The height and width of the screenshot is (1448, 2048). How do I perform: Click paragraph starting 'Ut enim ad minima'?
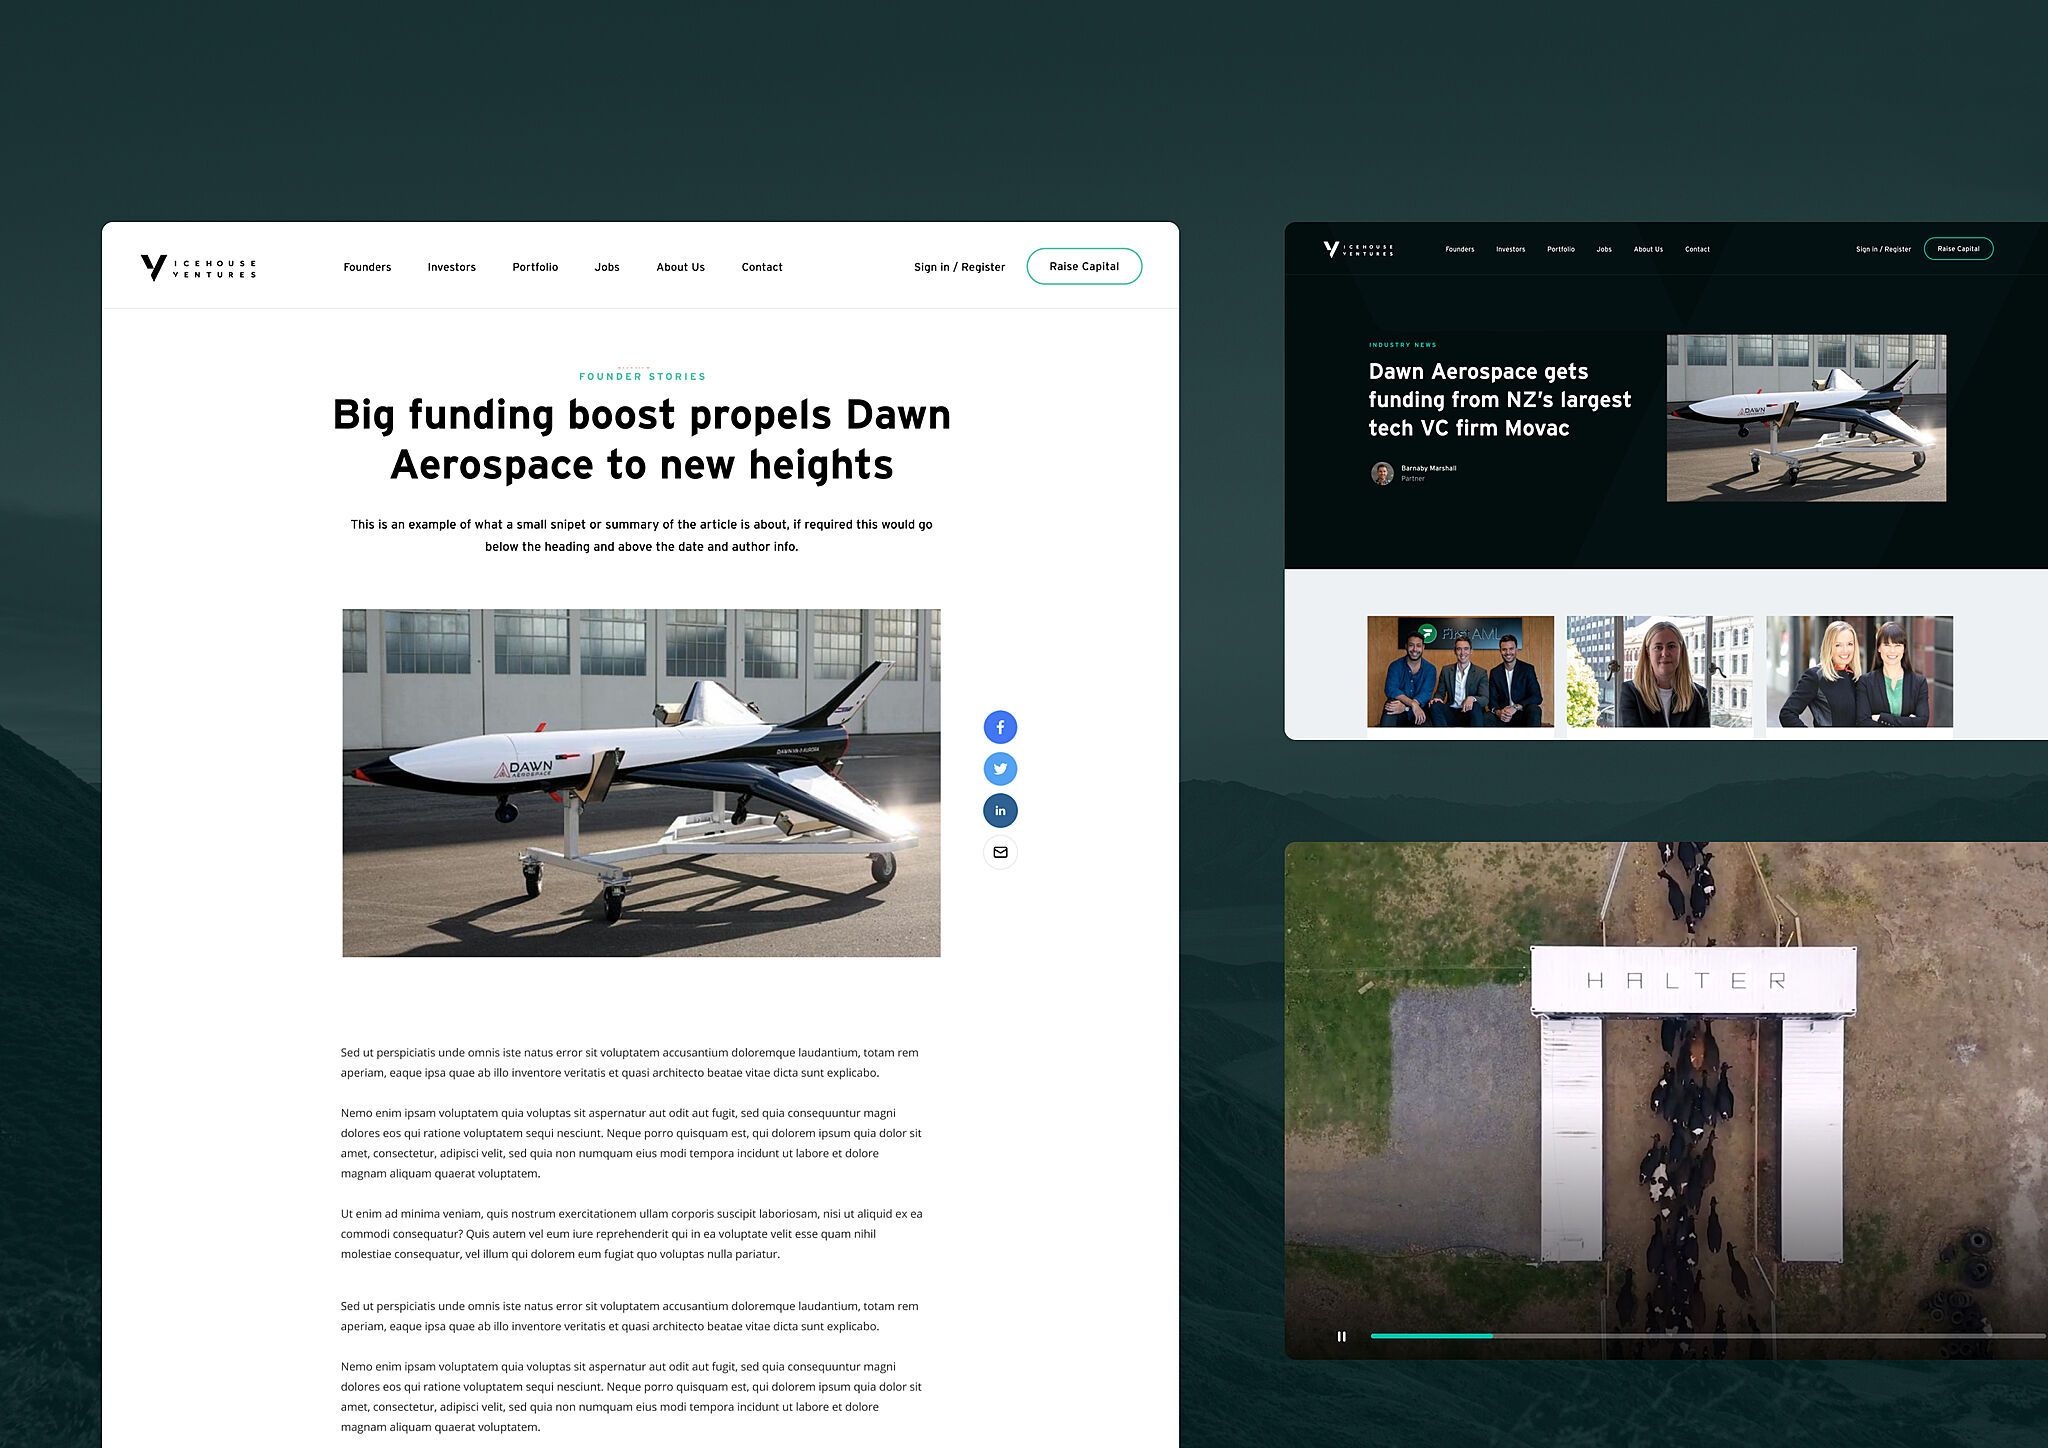coord(631,1234)
